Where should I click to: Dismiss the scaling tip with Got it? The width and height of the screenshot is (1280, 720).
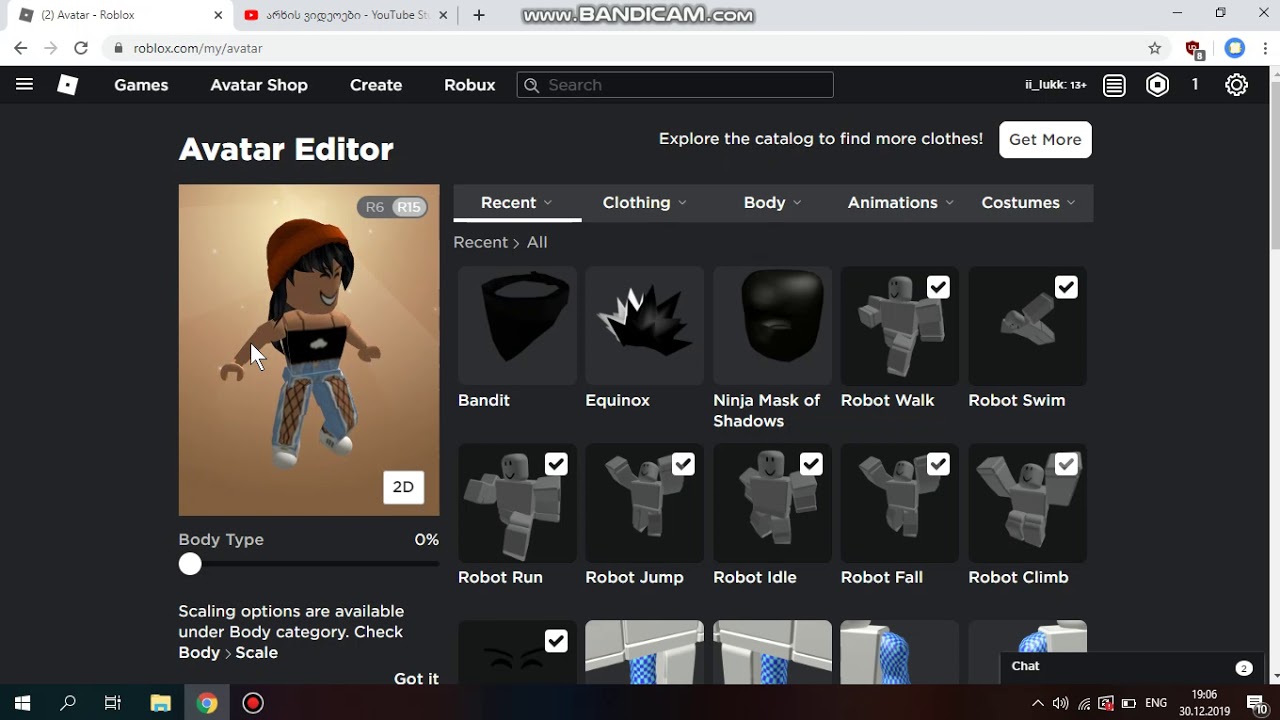(x=416, y=678)
